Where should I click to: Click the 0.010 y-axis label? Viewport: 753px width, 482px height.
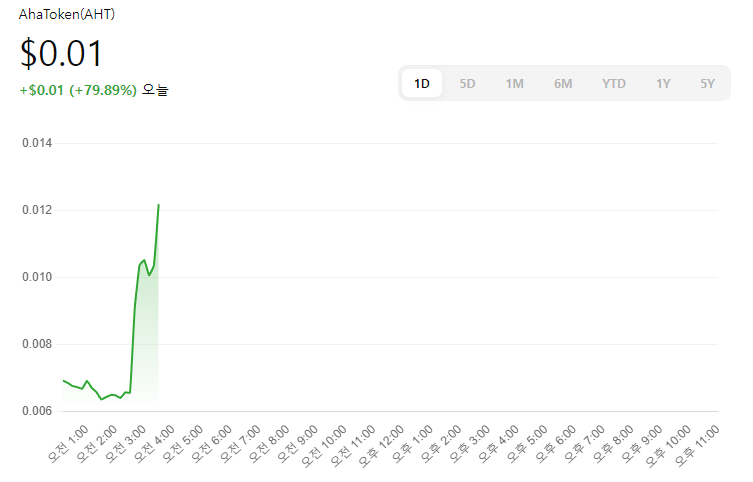[37, 277]
